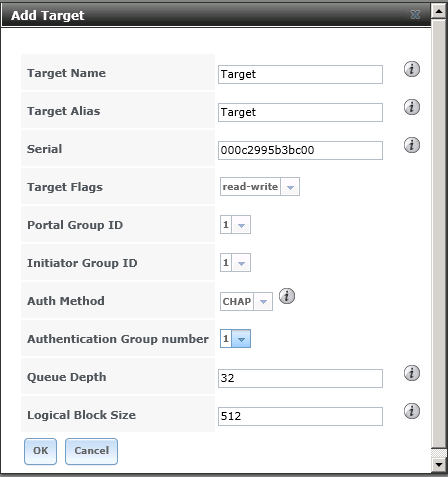Click the Queue Depth input box

pos(300,378)
